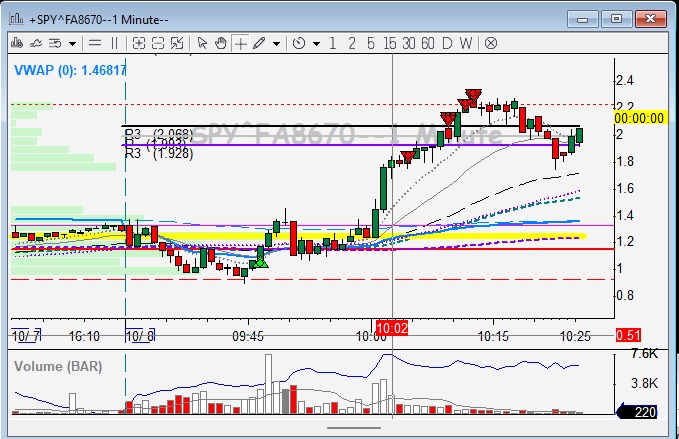Click the 10:02 crosshair time marker
Screen dimensions: 679x439
[392, 329]
